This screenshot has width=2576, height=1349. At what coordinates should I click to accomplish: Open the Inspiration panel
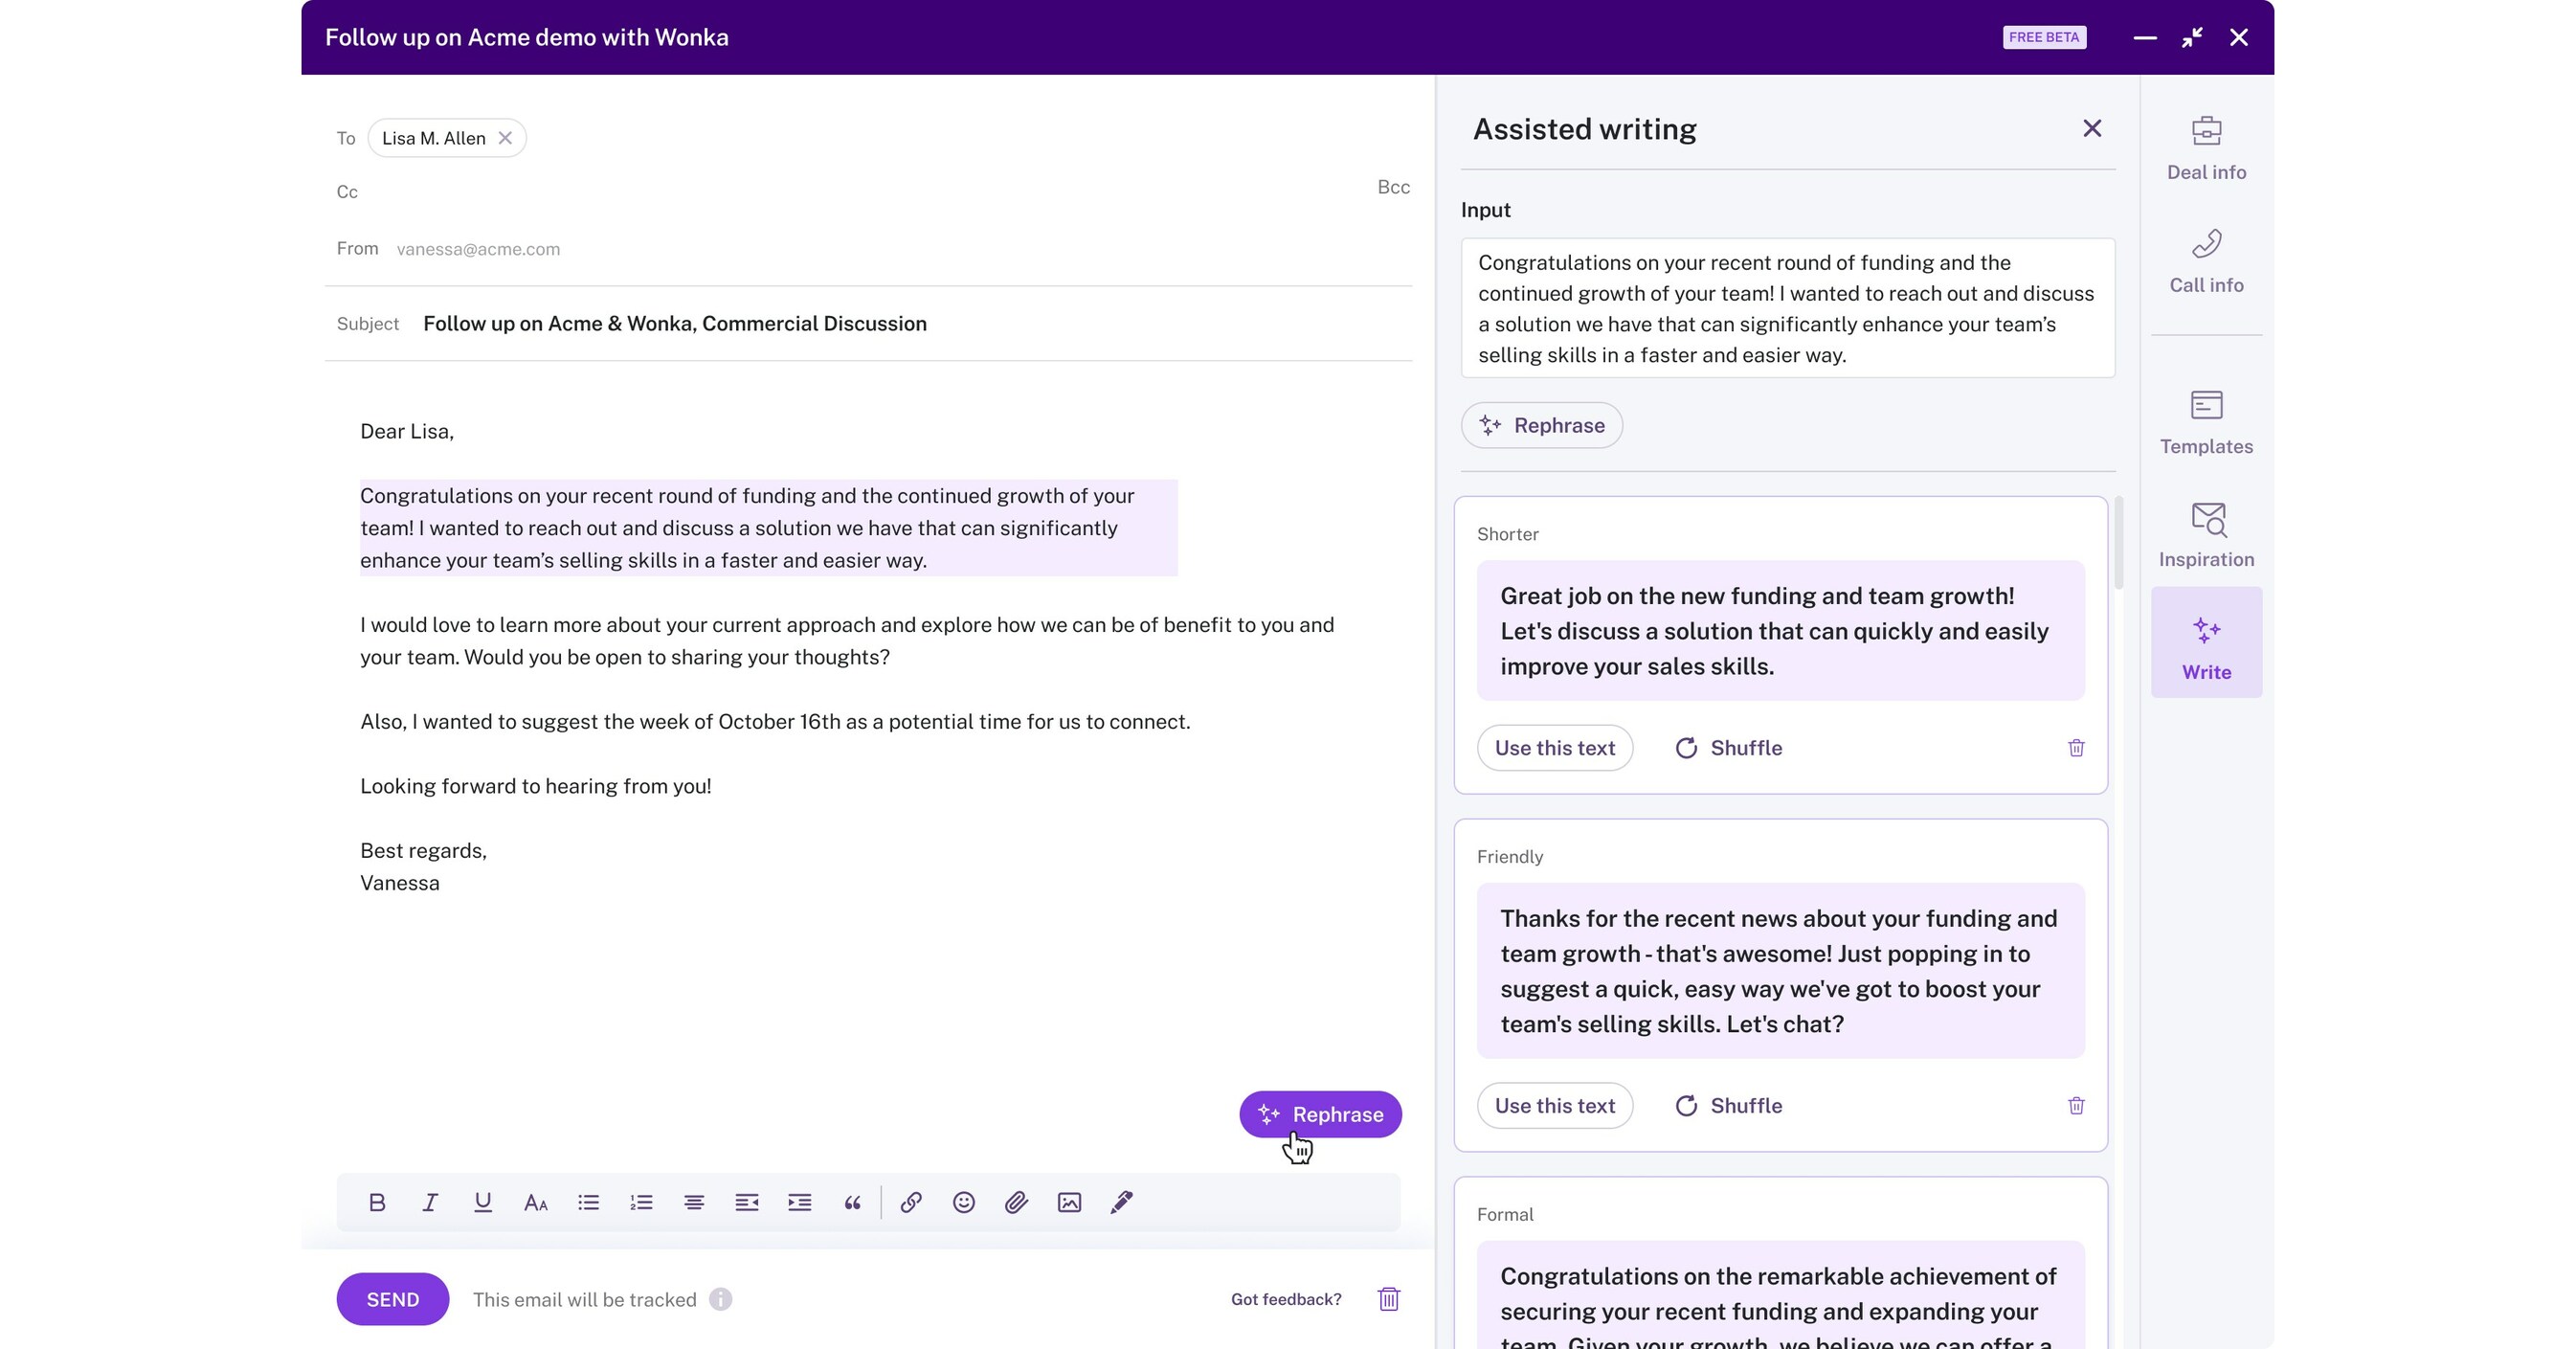pyautogui.click(x=2207, y=535)
